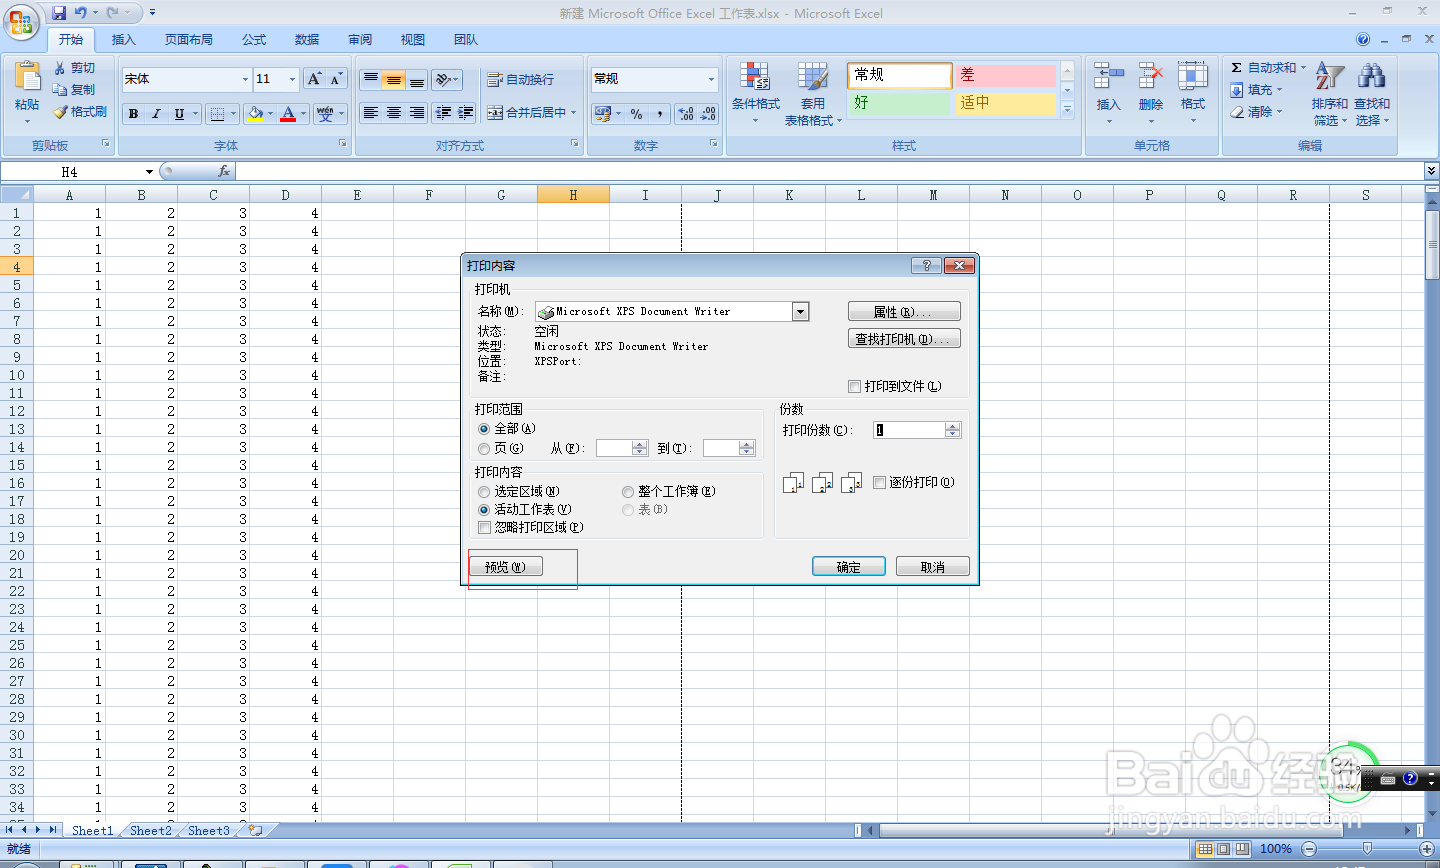Screen dimensions: 1440x868
Task: Click the Wrap Text (自动换行) button
Action: [520, 79]
